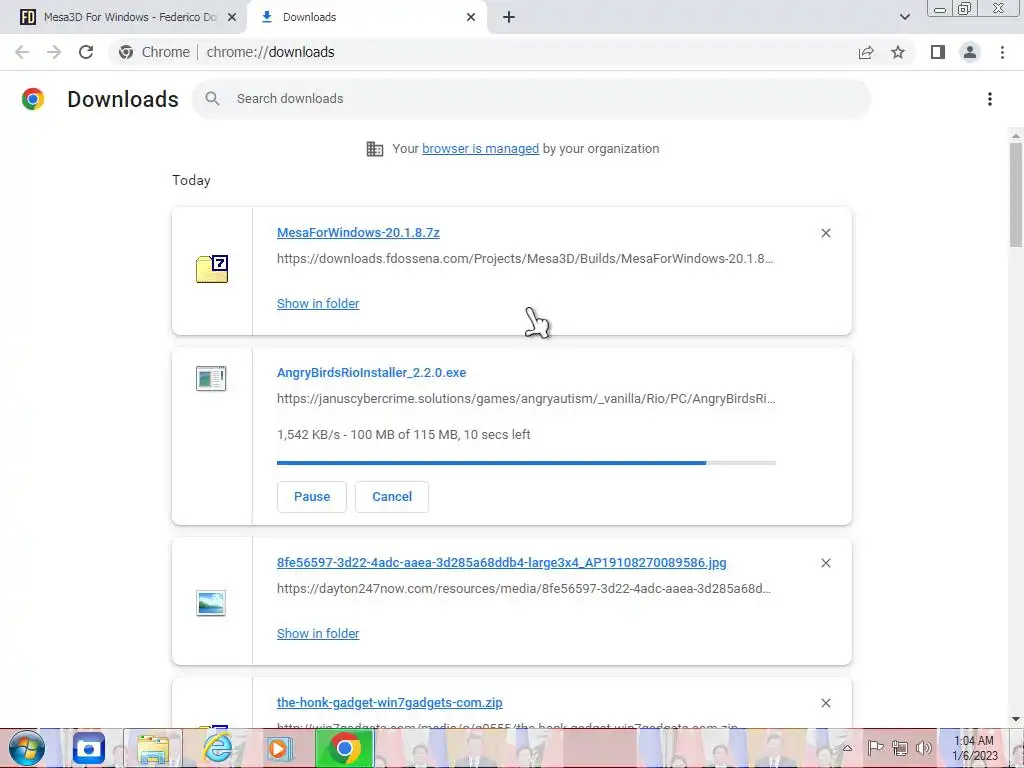The height and width of the screenshot is (768, 1024).
Task: Open the media player taskbar icon
Action: (280, 748)
